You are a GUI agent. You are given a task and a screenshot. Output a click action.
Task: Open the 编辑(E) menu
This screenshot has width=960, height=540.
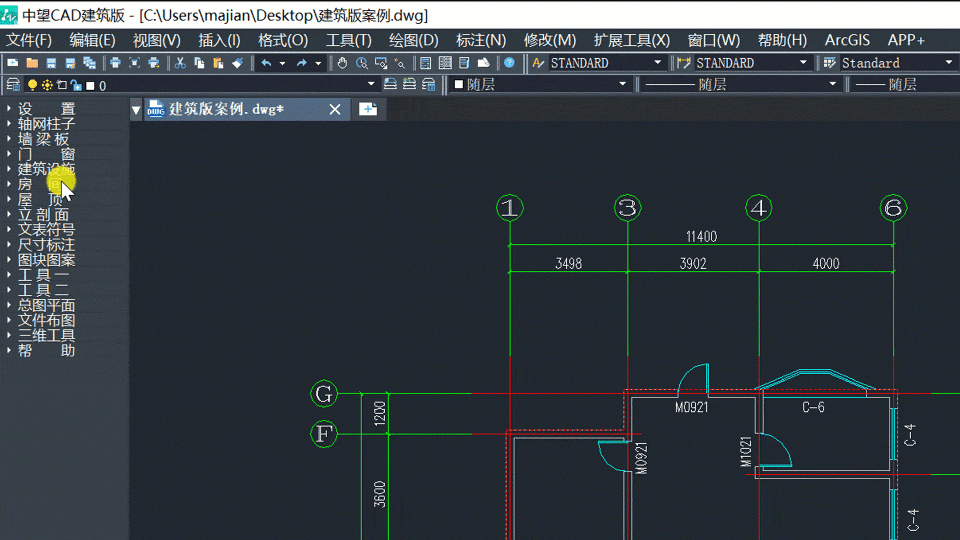point(92,40)
